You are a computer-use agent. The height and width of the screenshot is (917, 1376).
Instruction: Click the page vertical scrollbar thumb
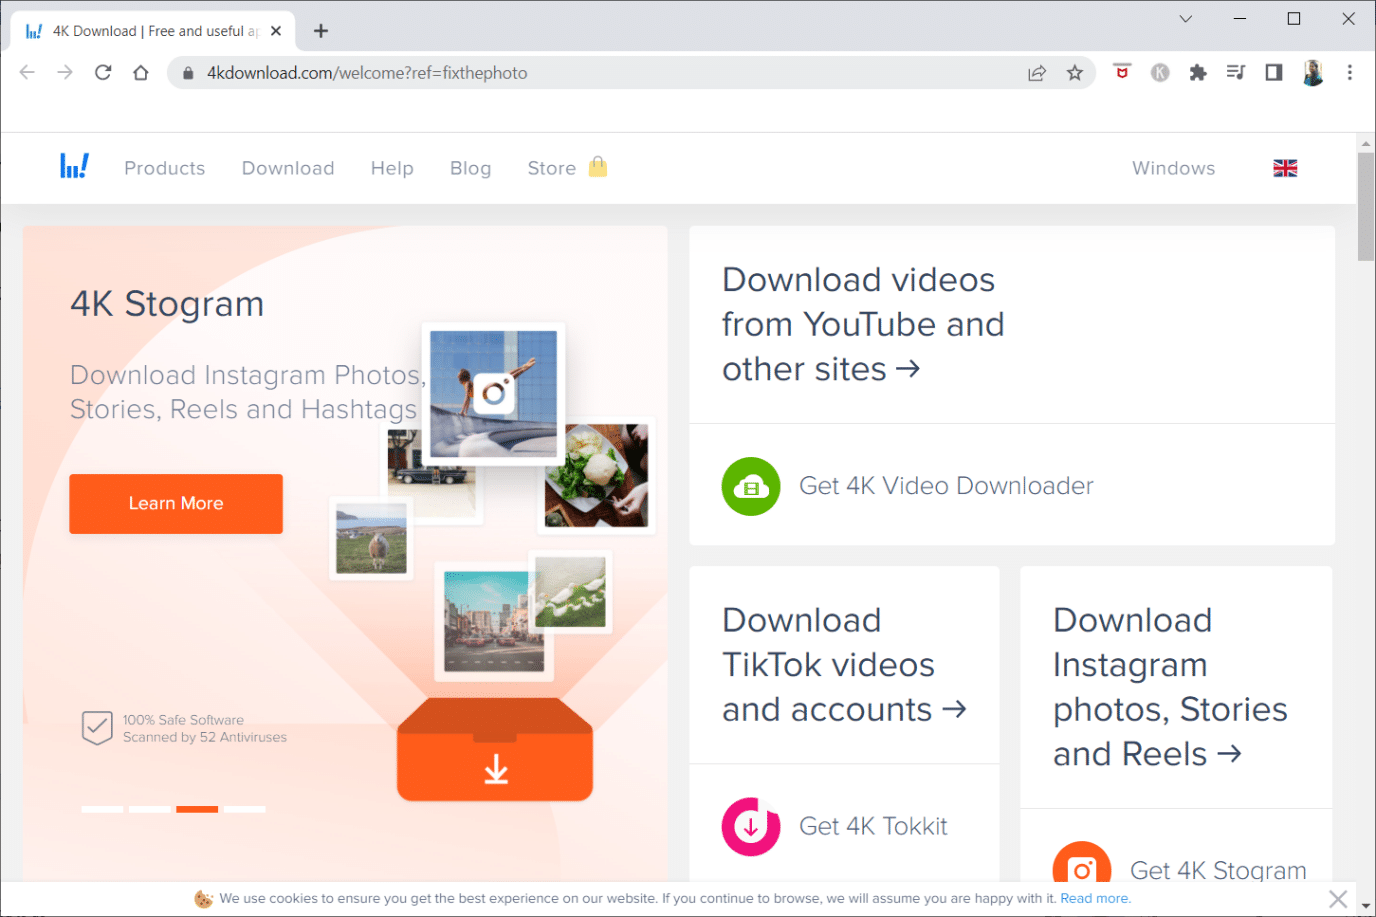[1366, 207]
